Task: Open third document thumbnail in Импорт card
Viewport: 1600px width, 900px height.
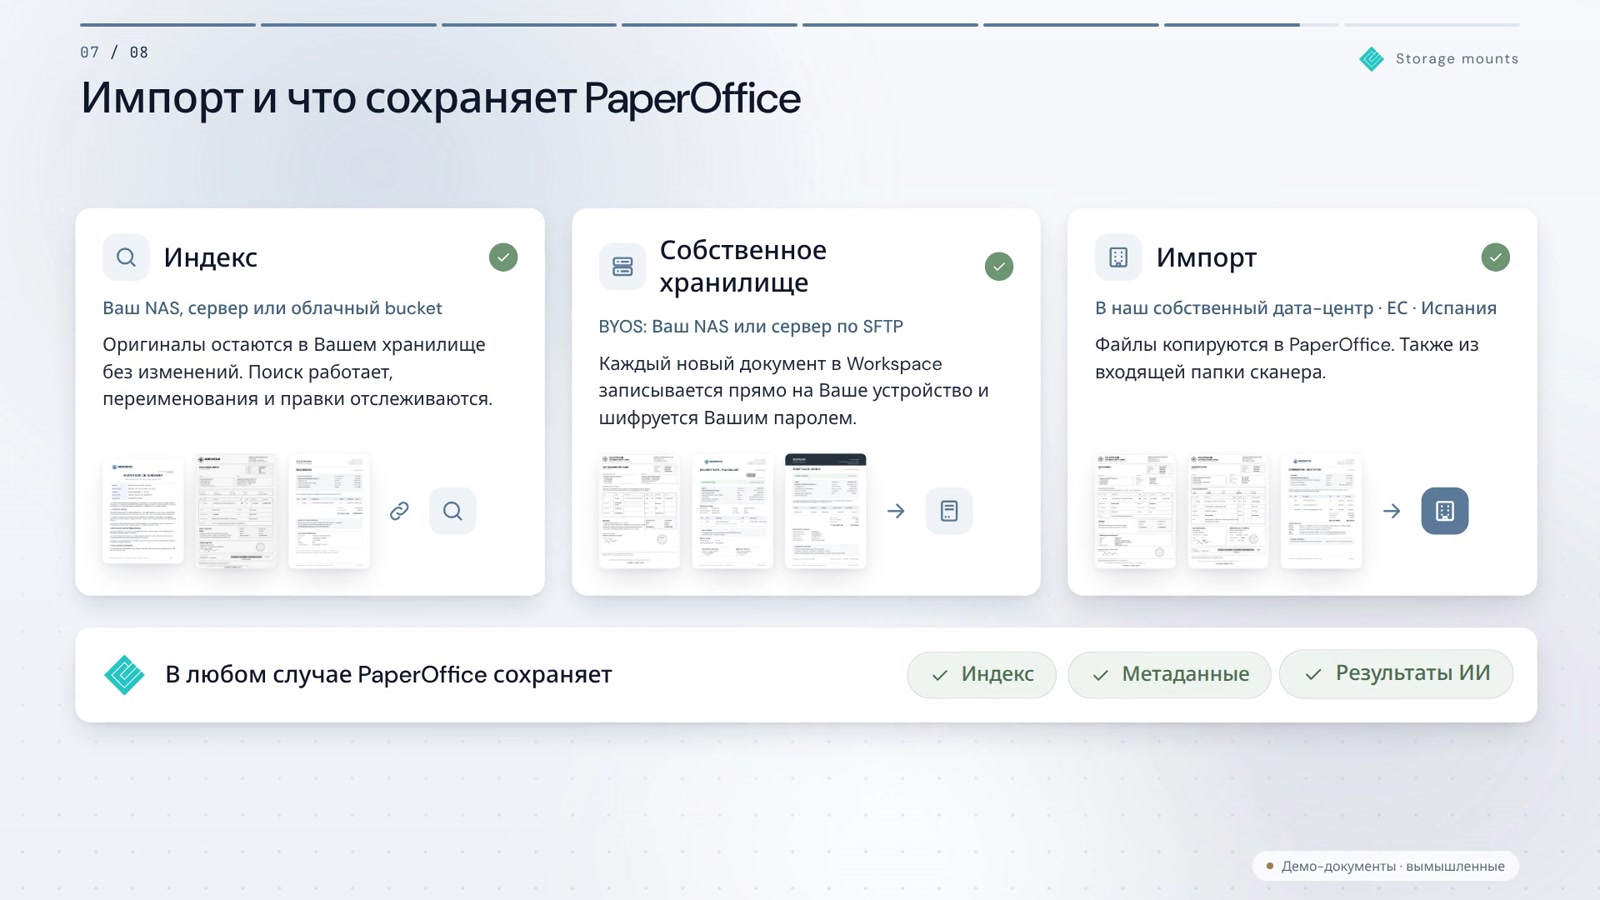Action: (x=1321, y=511)
